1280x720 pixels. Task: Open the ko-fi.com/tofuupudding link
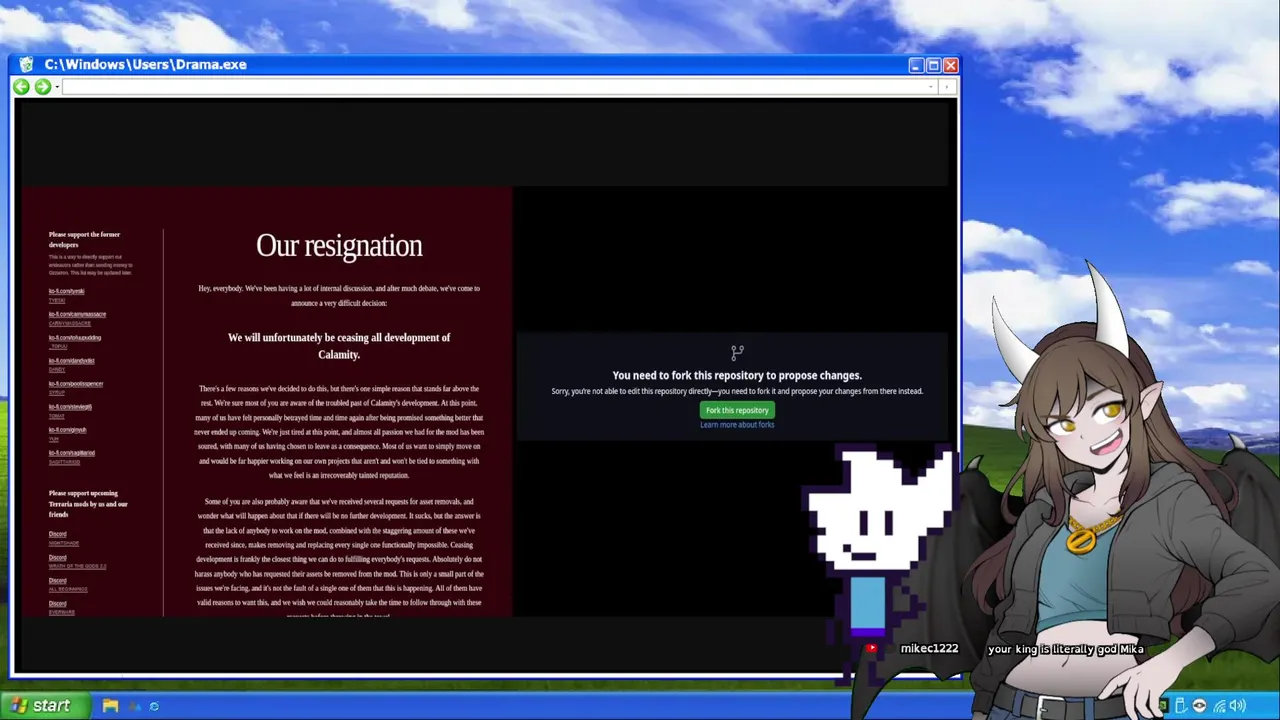tap(75, 337)
